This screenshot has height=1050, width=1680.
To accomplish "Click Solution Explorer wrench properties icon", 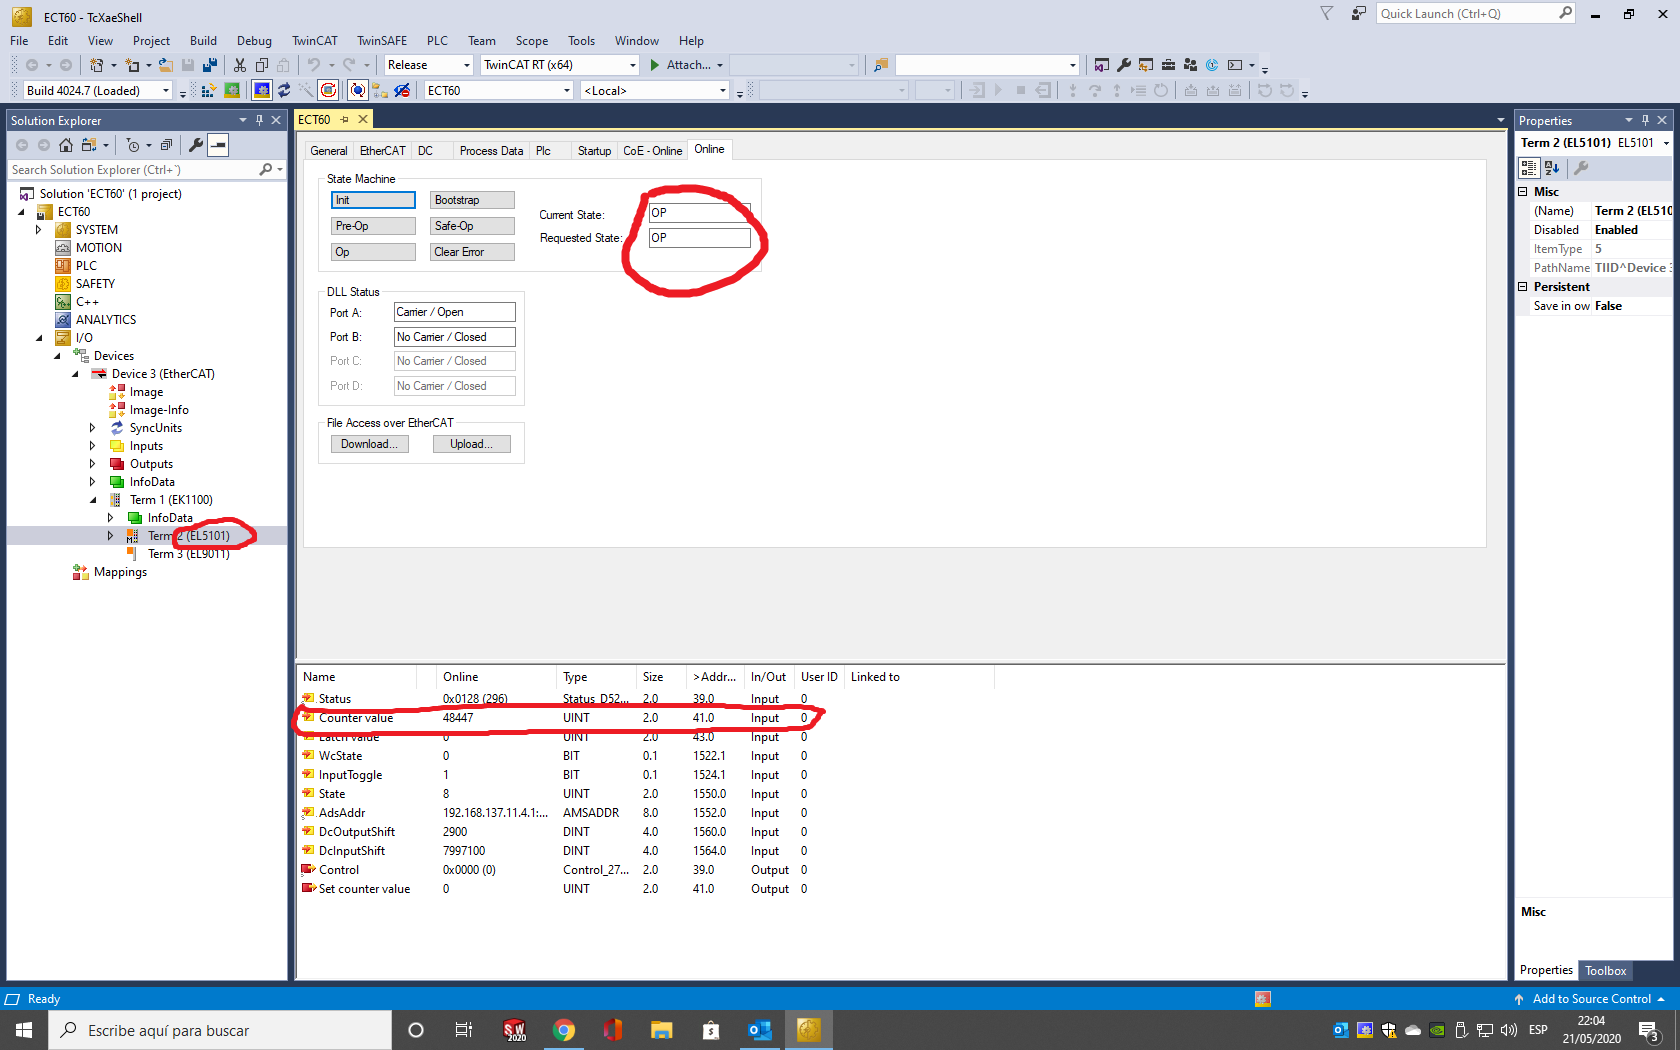I will coord(196,145).
